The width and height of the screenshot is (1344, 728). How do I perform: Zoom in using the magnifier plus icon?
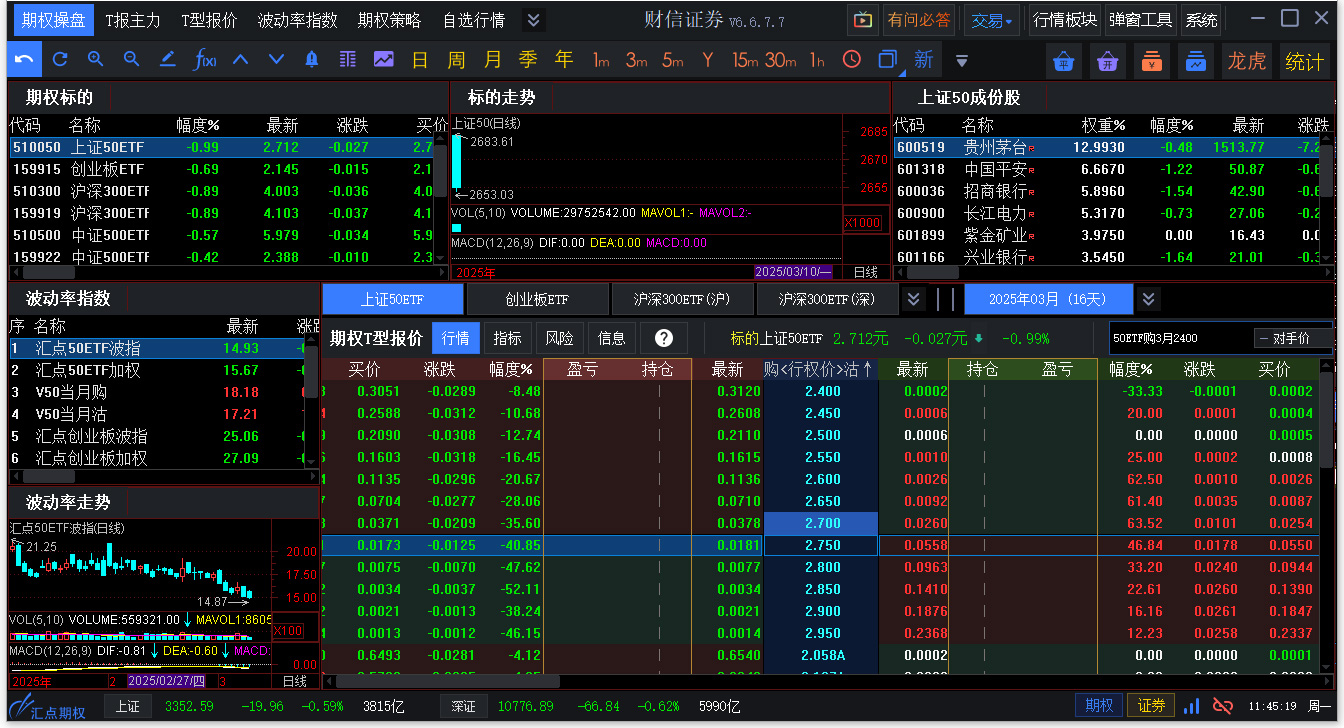95,60
